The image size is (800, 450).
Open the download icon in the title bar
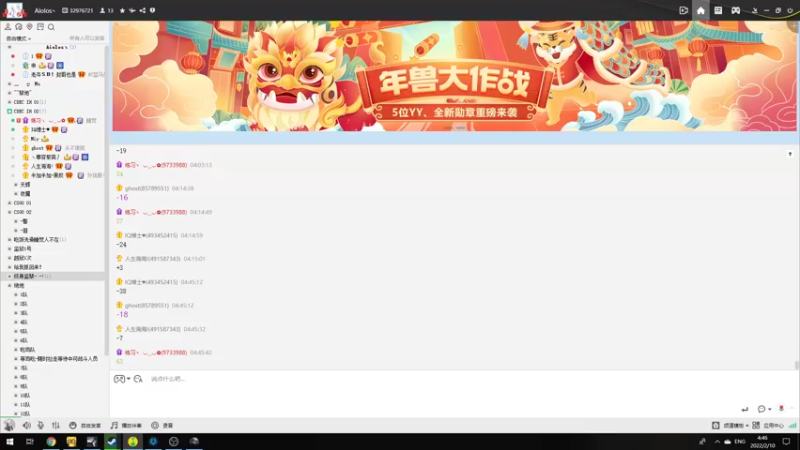tap(755, 10)
